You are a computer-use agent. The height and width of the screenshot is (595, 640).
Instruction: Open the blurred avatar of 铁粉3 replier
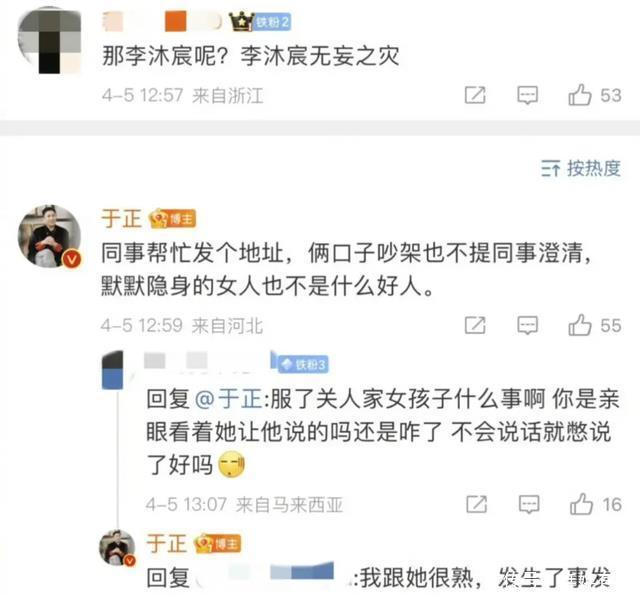[x=112, y=369]
